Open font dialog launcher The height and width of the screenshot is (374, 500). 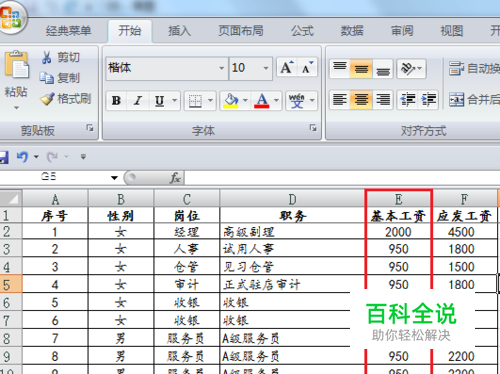click(x=313, y=128)
